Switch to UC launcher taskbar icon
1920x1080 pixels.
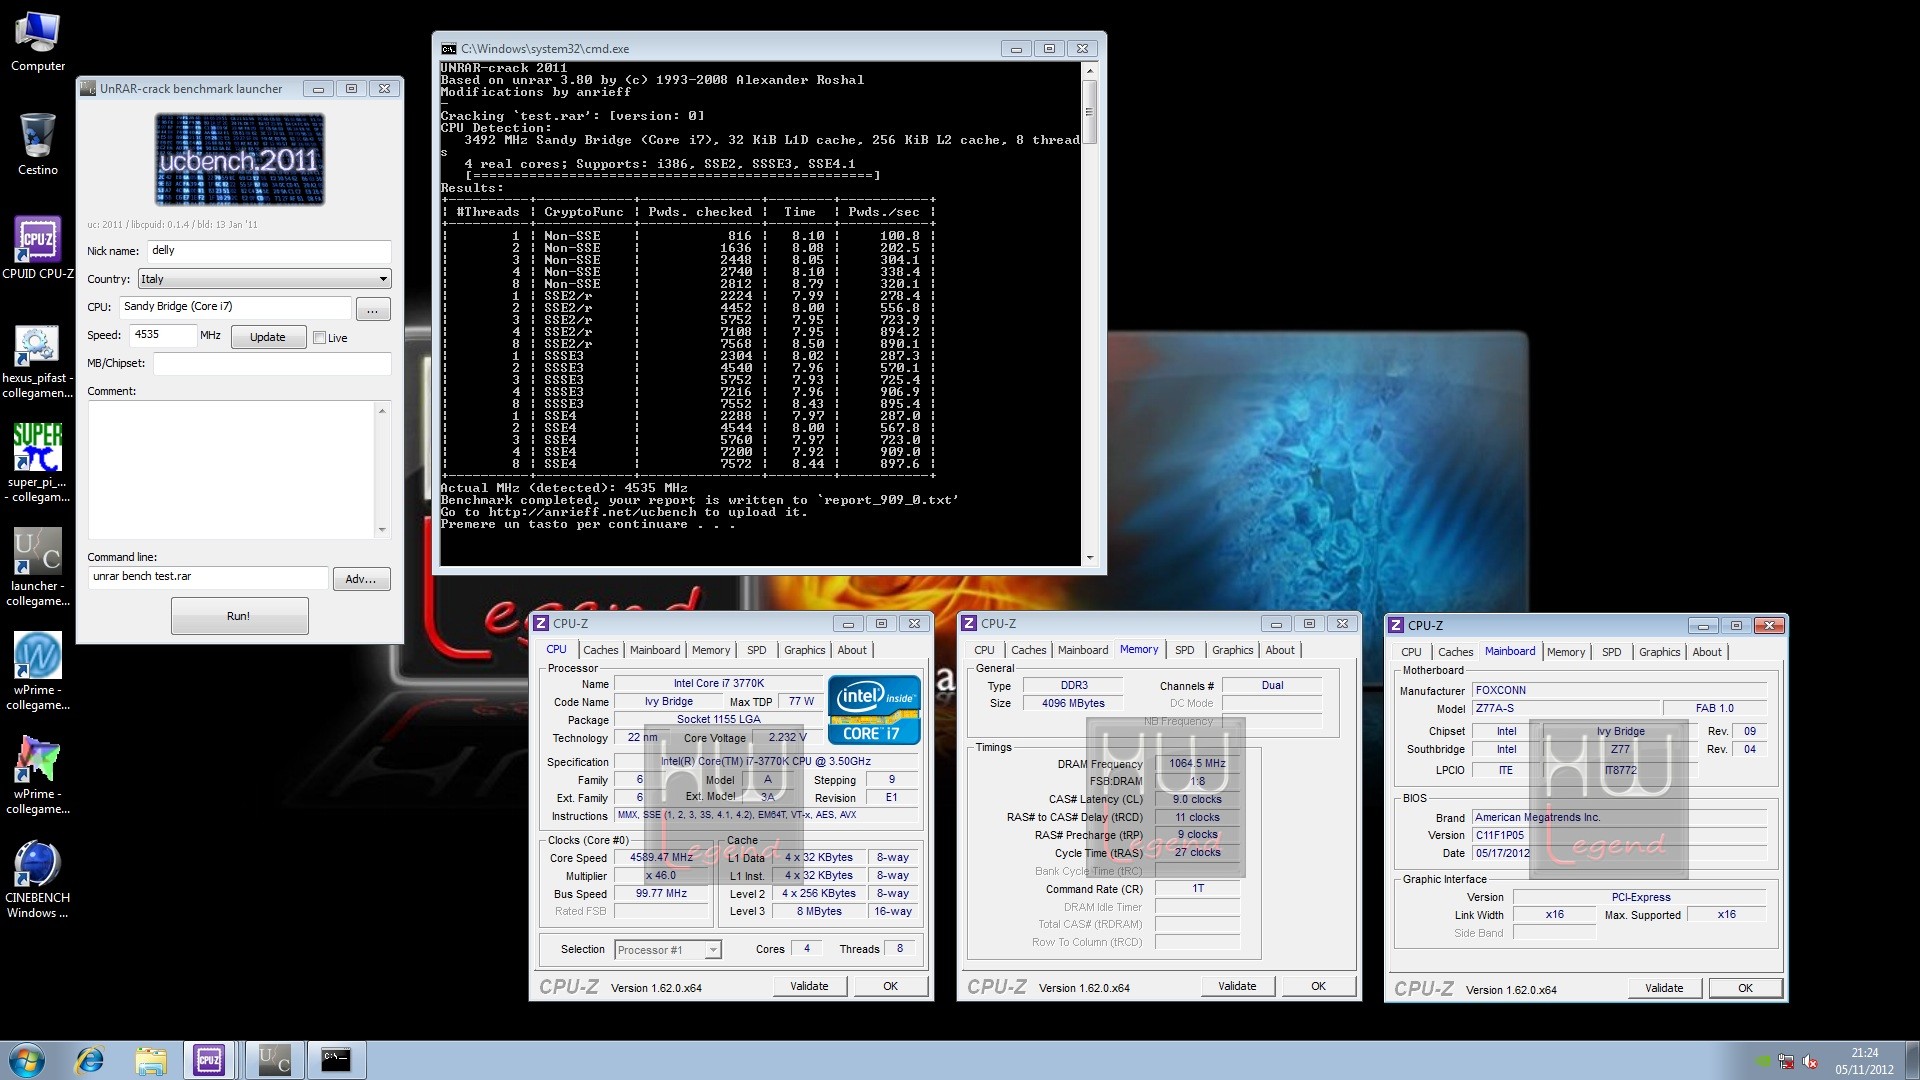point(273,1060)
